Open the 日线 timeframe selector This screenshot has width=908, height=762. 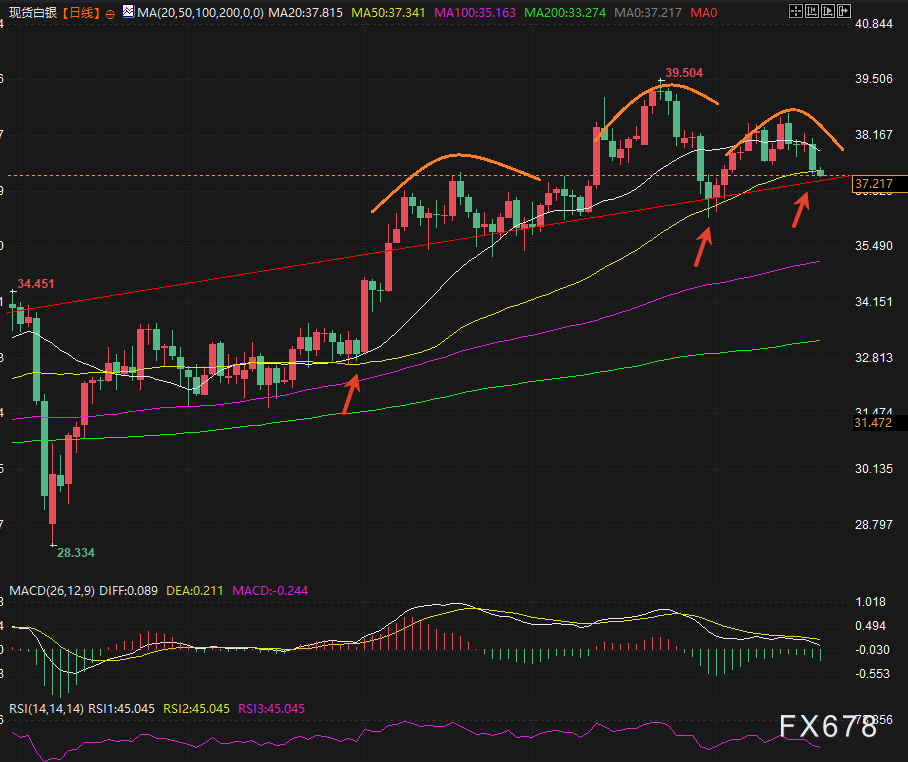click(x=78, y=14)
